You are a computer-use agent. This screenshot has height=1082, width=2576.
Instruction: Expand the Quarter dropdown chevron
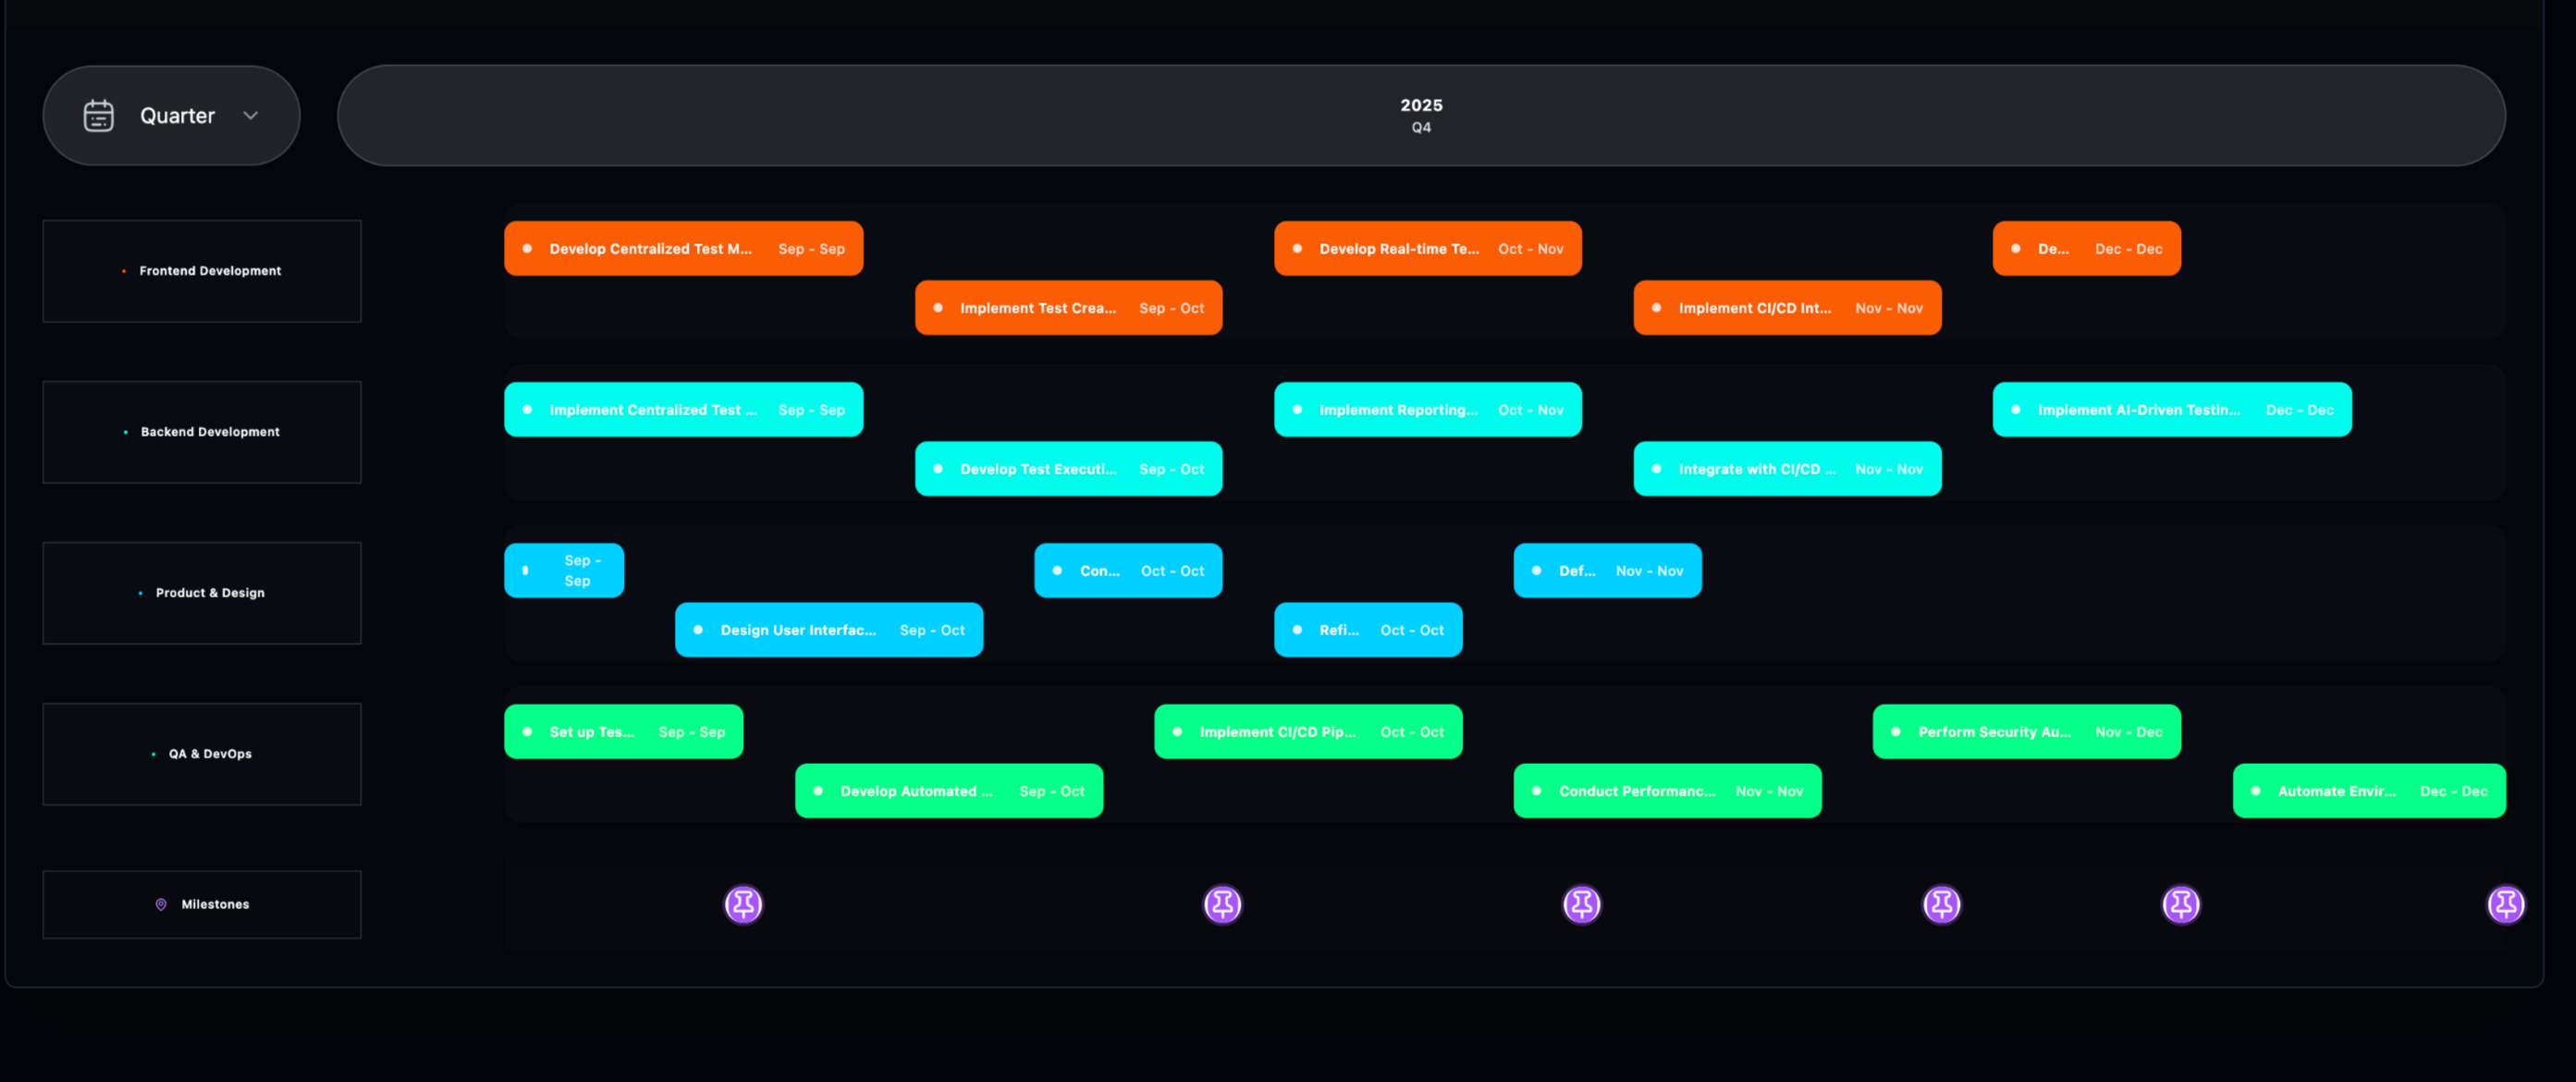[251, 116]
